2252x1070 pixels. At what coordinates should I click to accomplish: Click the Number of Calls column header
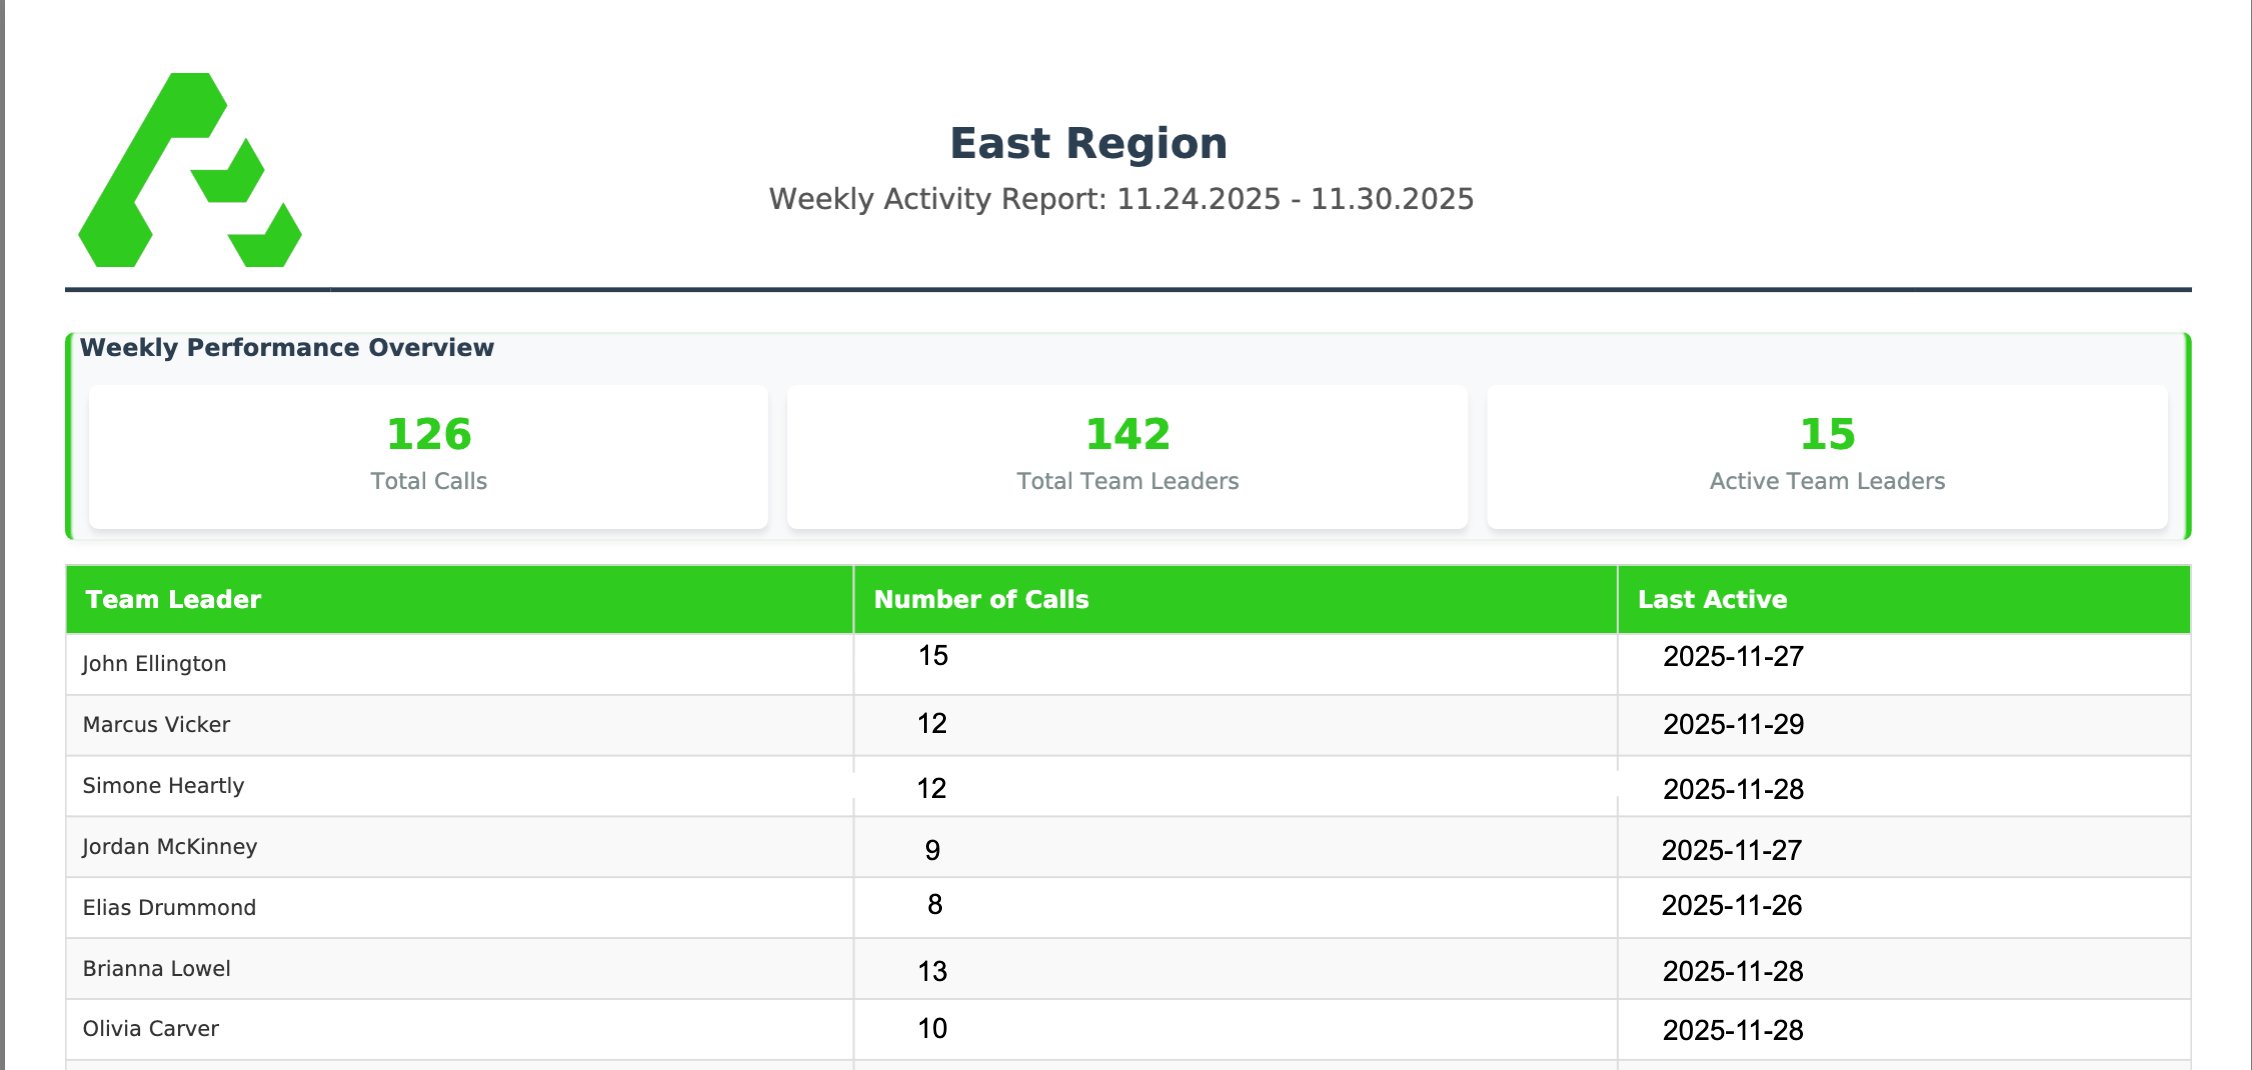981,599
